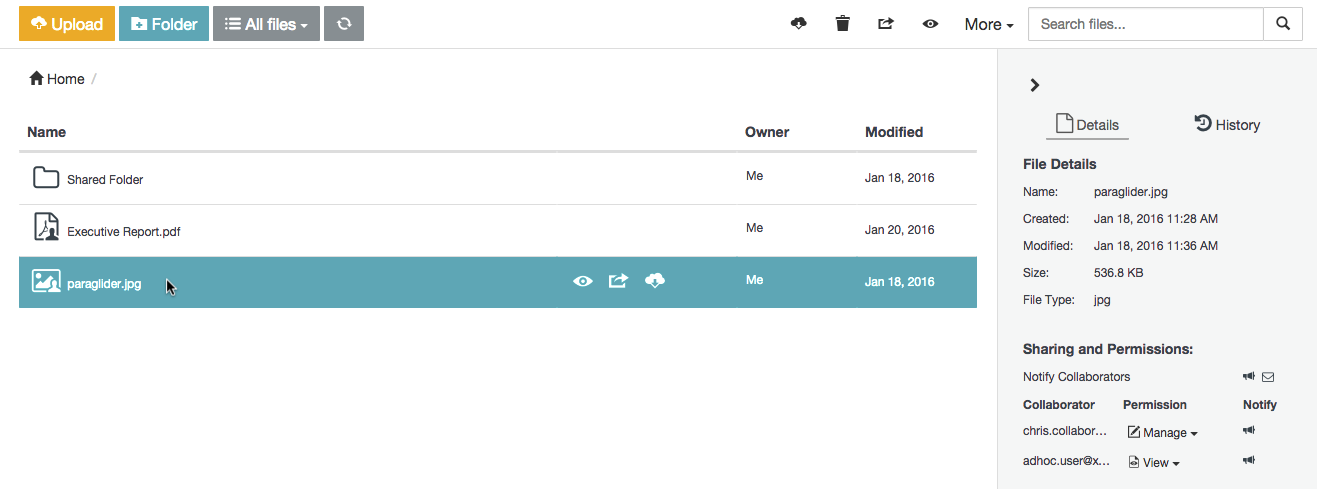Toggle notify megaphone for adhoc.user collaborator
This screenshot has height=489, width=1317.
pos(1249,461)
